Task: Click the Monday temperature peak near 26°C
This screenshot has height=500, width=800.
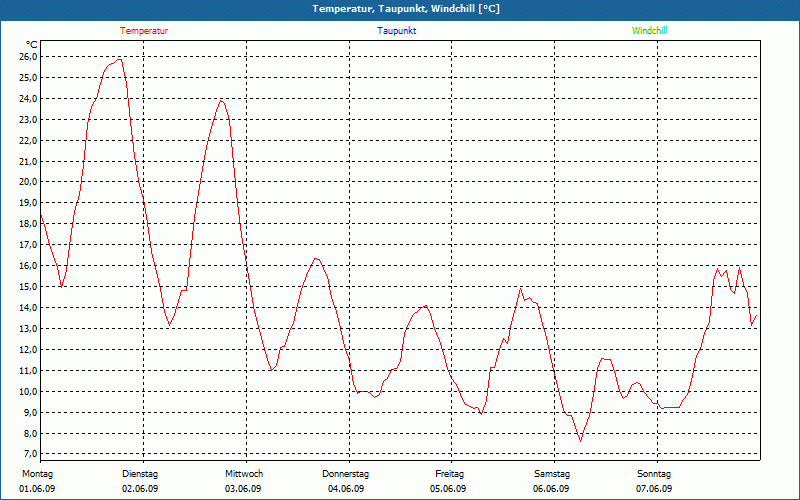Action: (119, 60)
